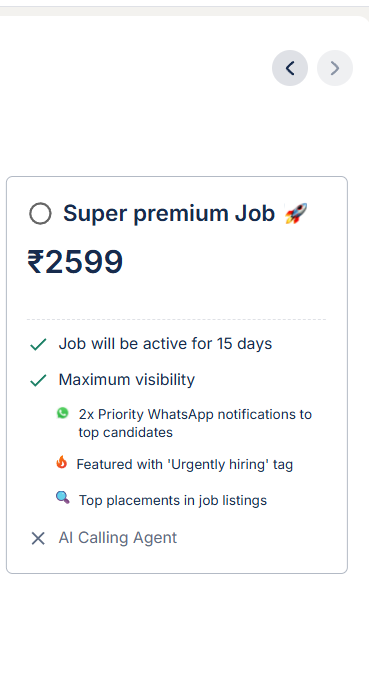Viewport: 369px width, 676px height.
Task: Click the Super premium Job title
Action: [x=169, y=213]
